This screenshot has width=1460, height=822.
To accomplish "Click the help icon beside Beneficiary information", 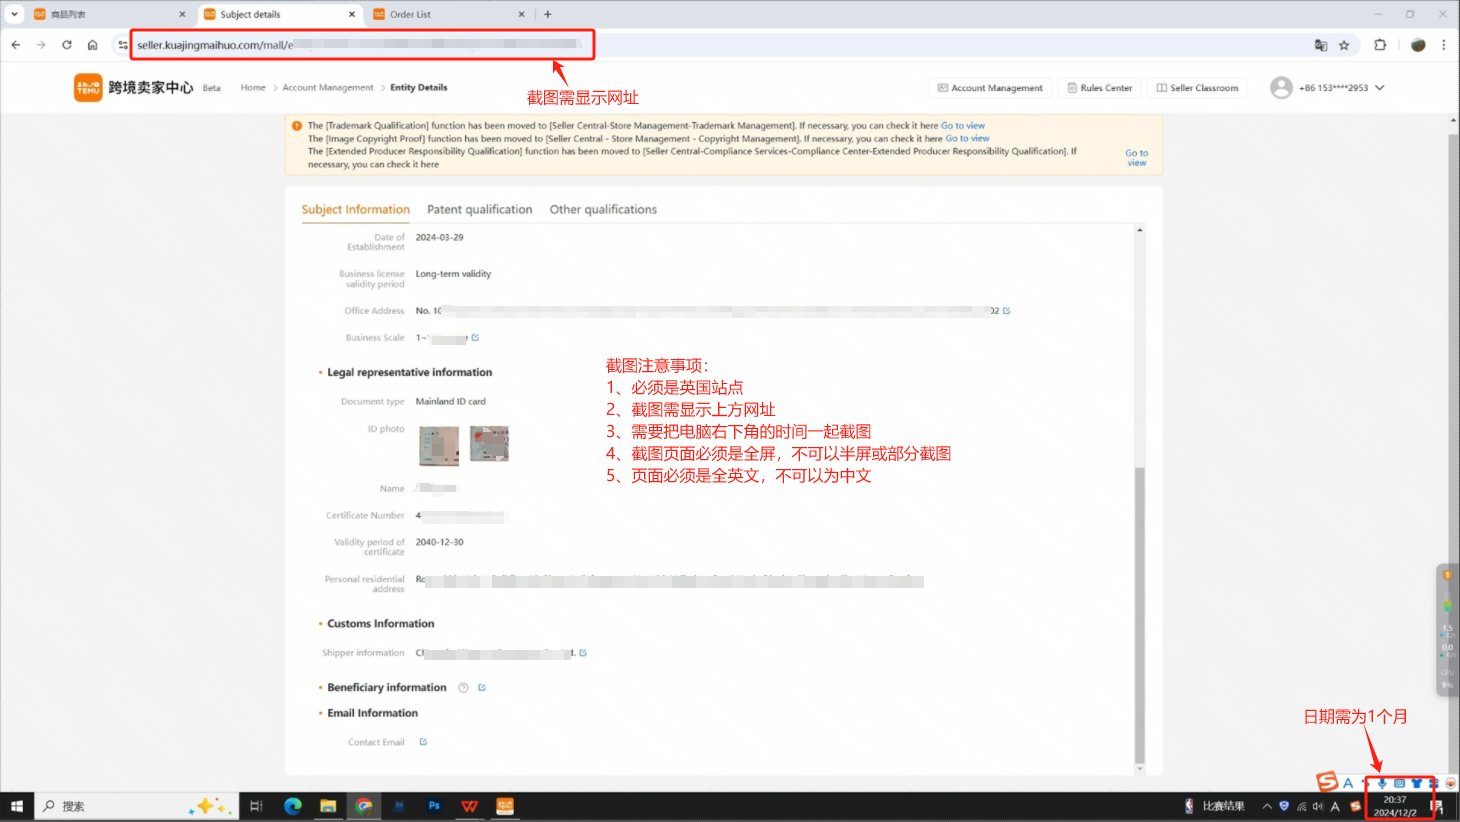I will coord(463,688).
